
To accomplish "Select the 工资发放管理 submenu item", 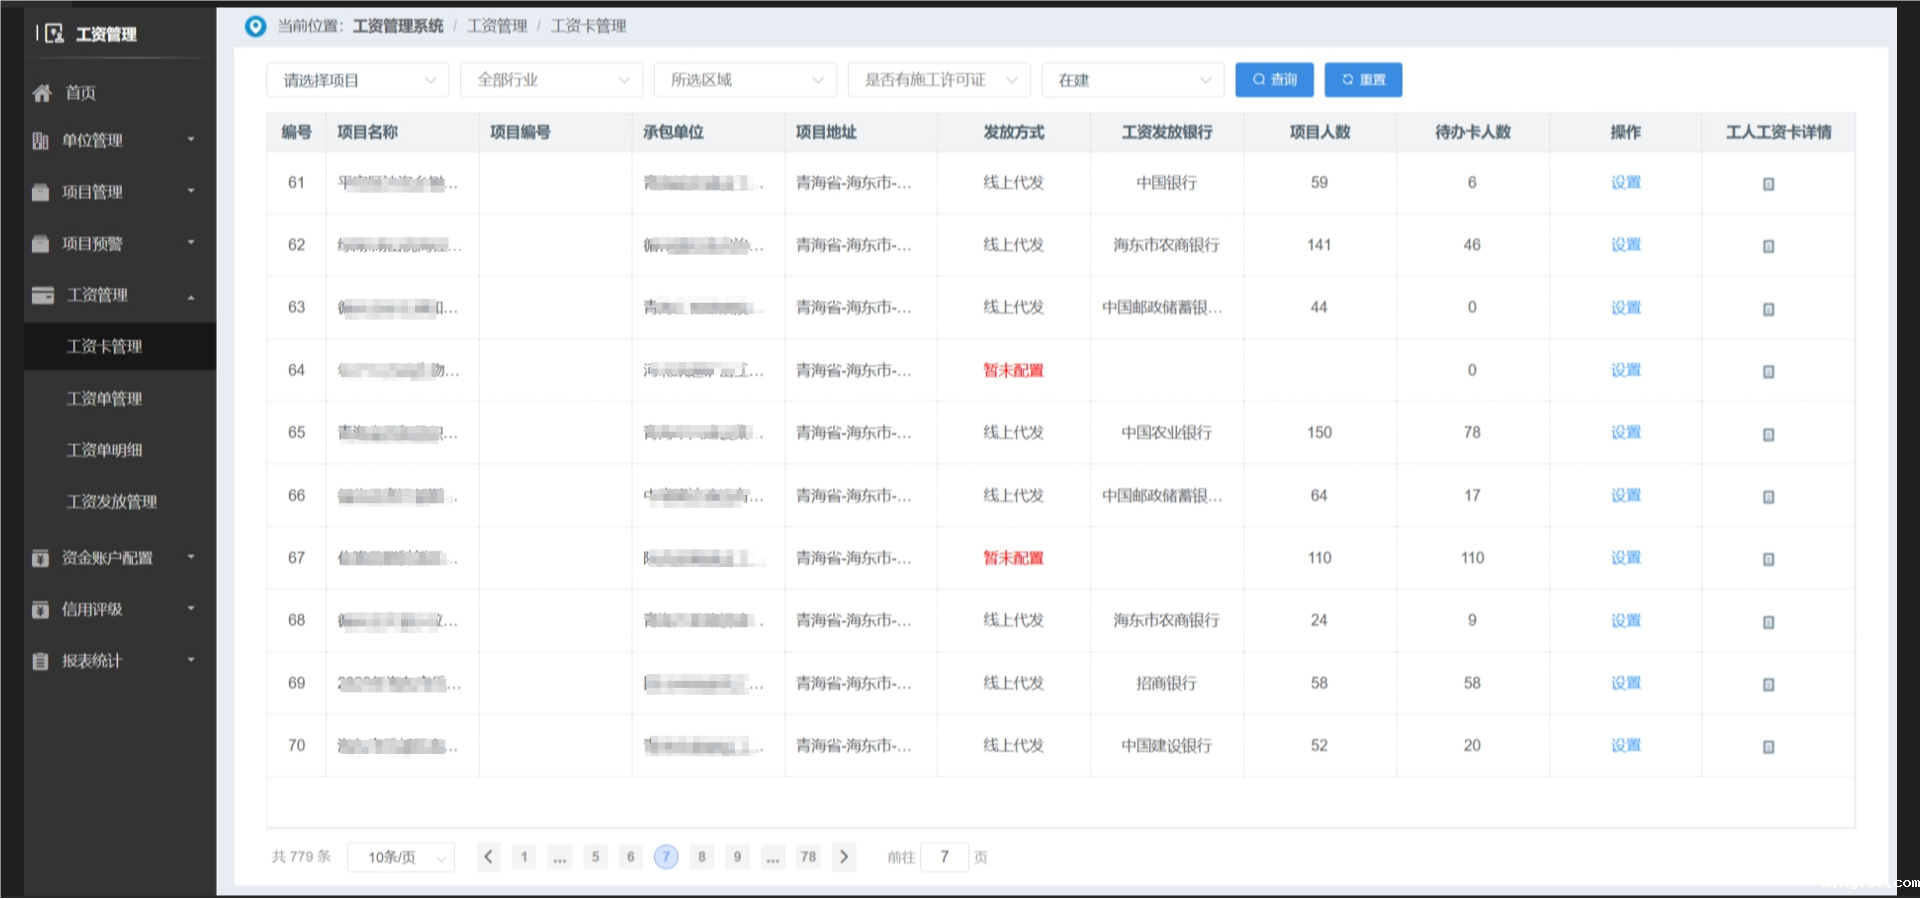I will (x=120, y=502).
